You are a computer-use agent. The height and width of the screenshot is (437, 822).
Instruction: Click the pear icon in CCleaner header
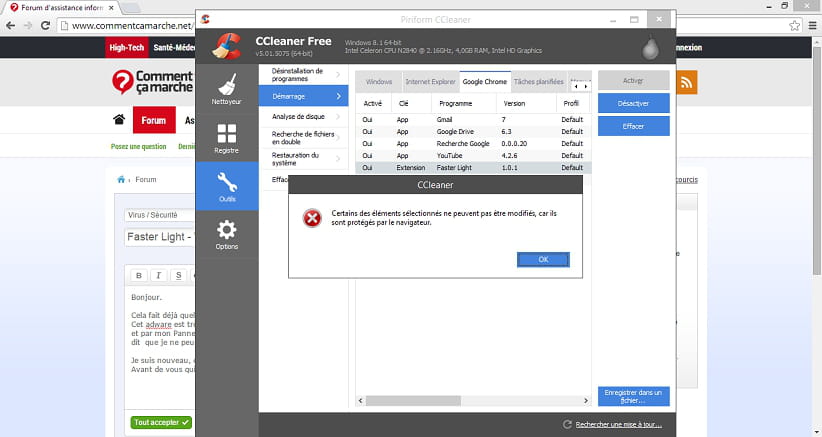point(650,47)
